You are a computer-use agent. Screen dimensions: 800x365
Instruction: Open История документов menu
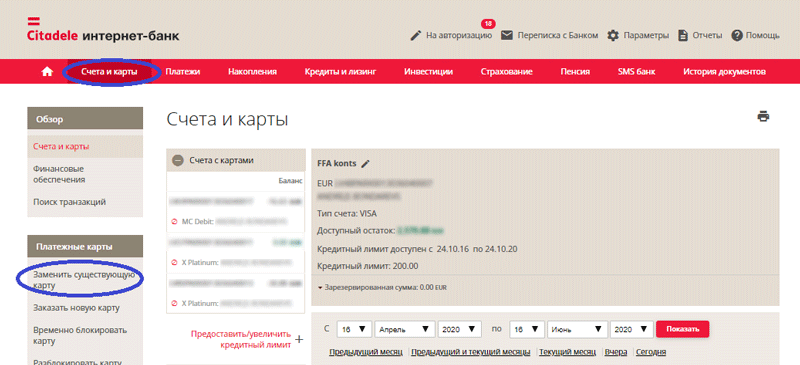click(x=724, y=72)
